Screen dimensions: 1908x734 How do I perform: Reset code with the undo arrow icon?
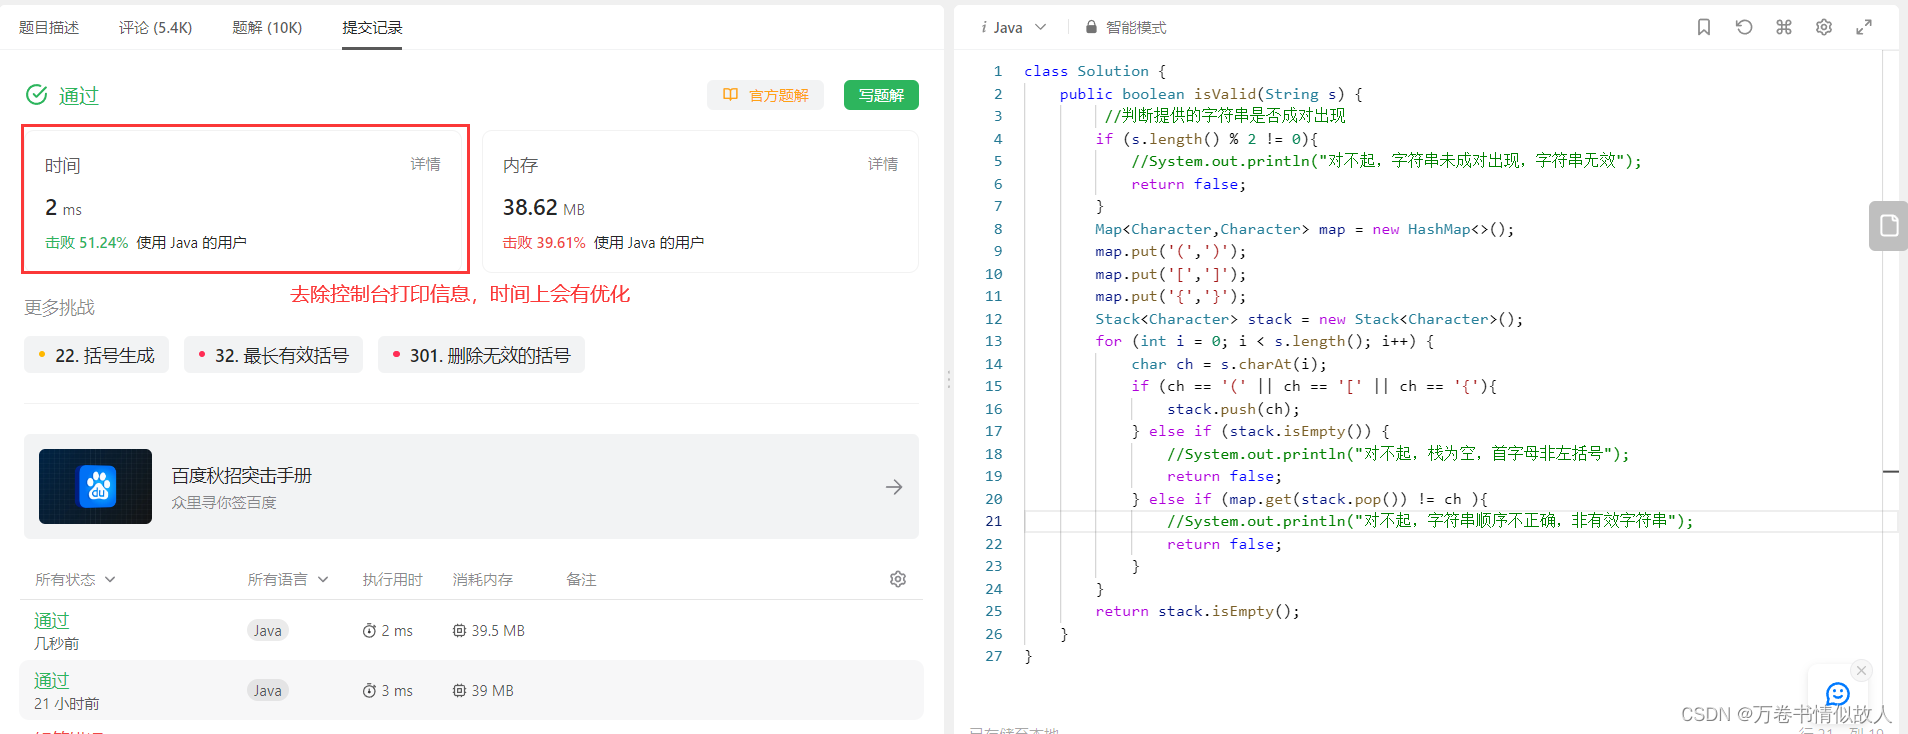pos(1744,27)
